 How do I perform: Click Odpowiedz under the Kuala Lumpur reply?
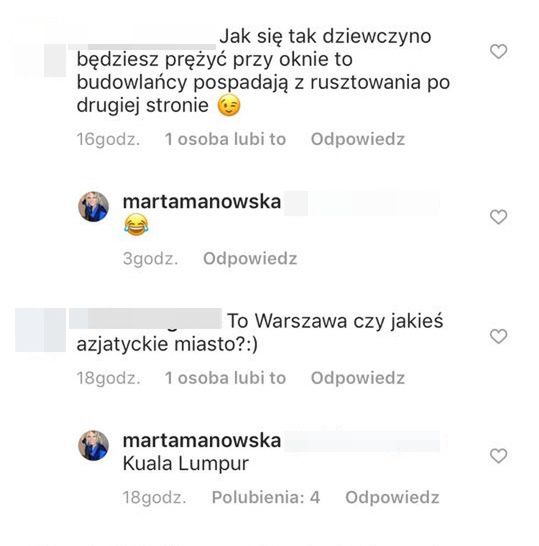pyautogui.click(x=392, y=497)
